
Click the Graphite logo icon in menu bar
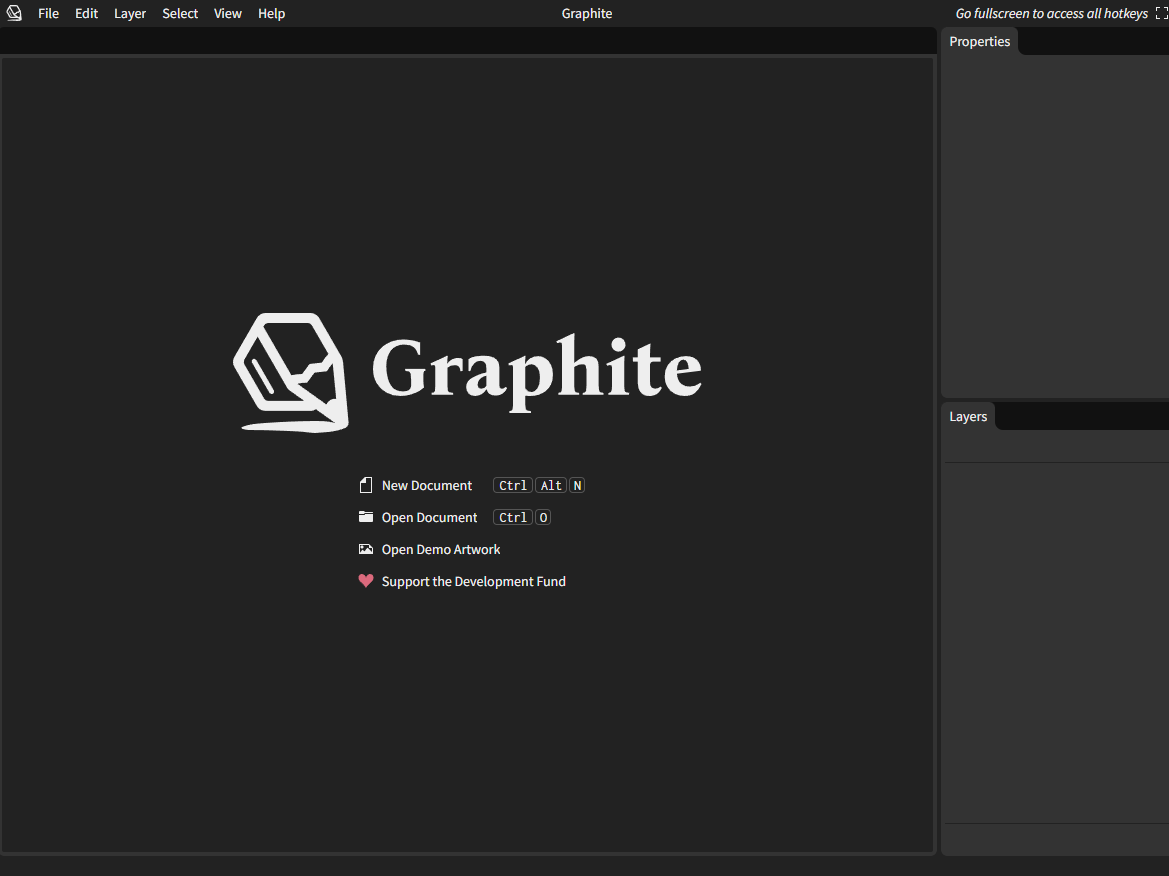pyautogui.click(x=14, y=13)
